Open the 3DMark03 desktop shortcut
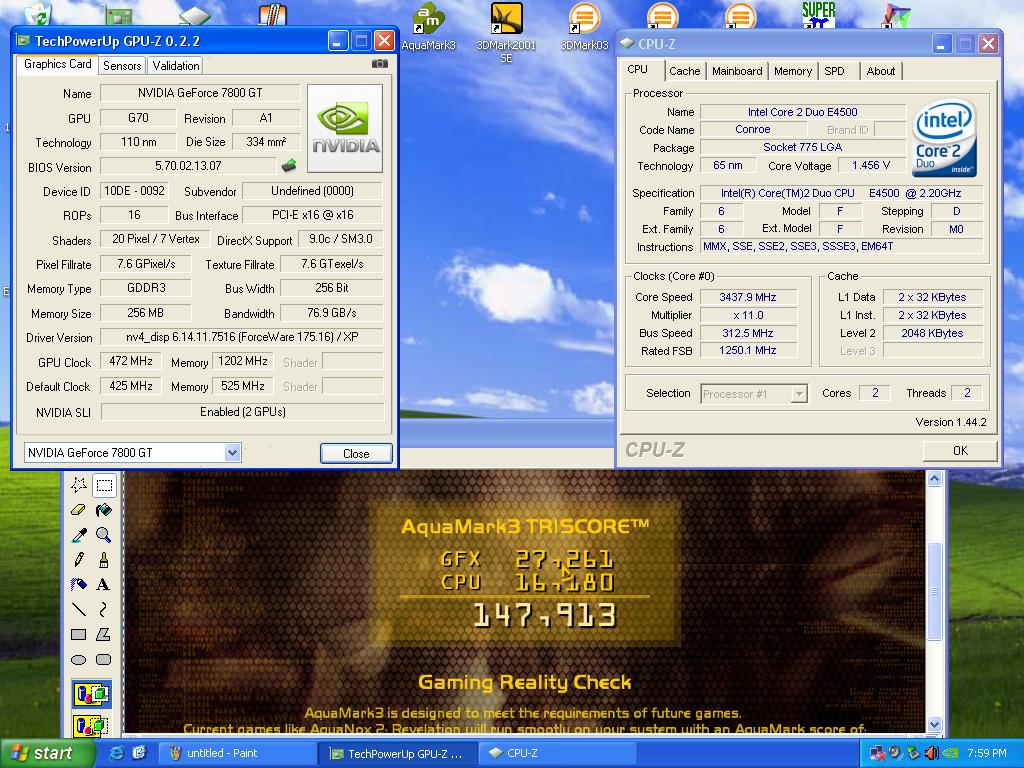1024x768 pixels. [584, 27]
